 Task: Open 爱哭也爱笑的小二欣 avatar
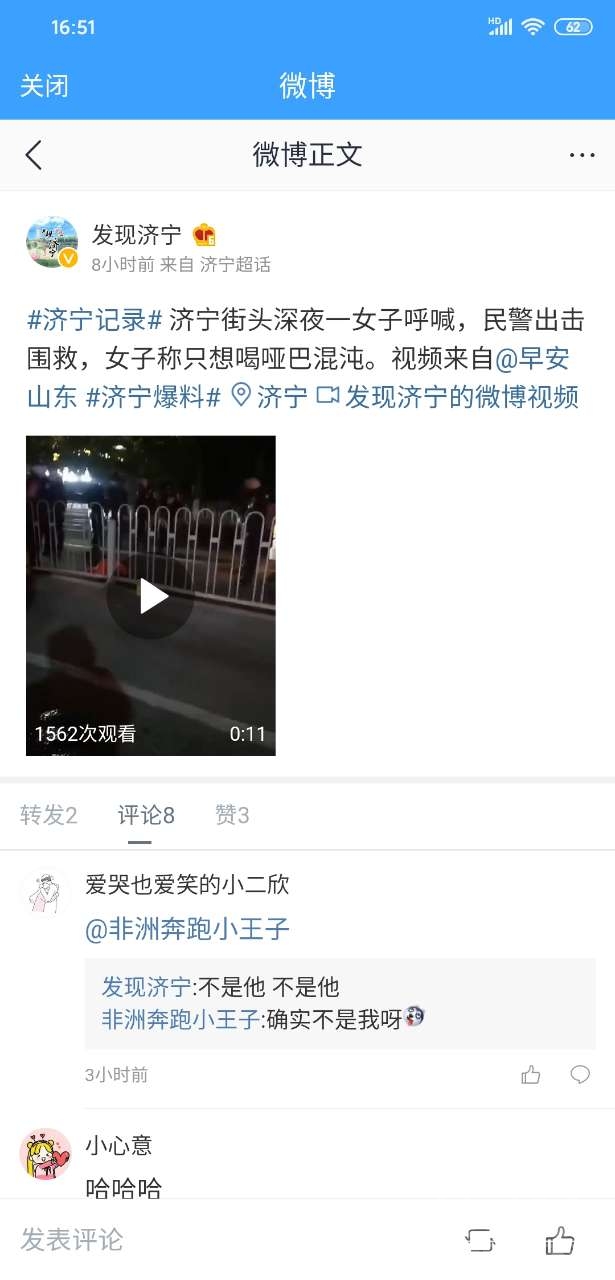[x=45, y=890]
